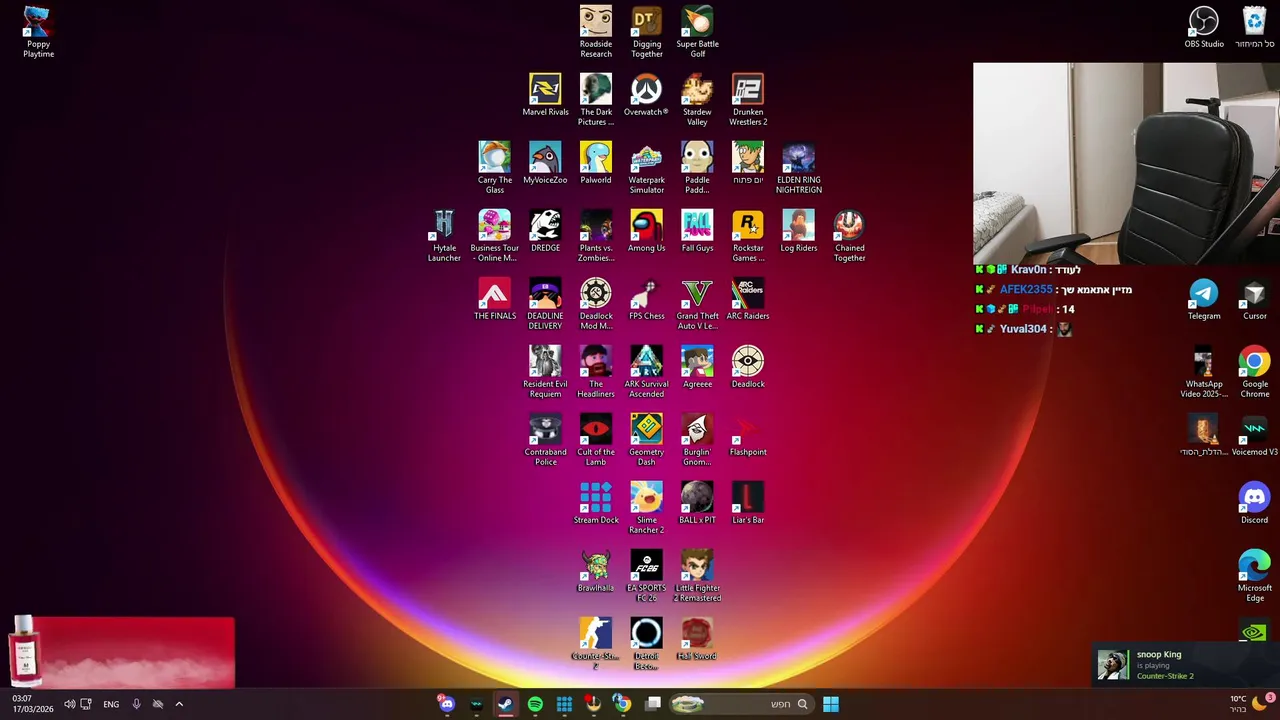Launch Among Us from the desktop
Image resolution: width=1280 pixels, height=720 pixels.
pyautogui.click(x=647, y=231)
